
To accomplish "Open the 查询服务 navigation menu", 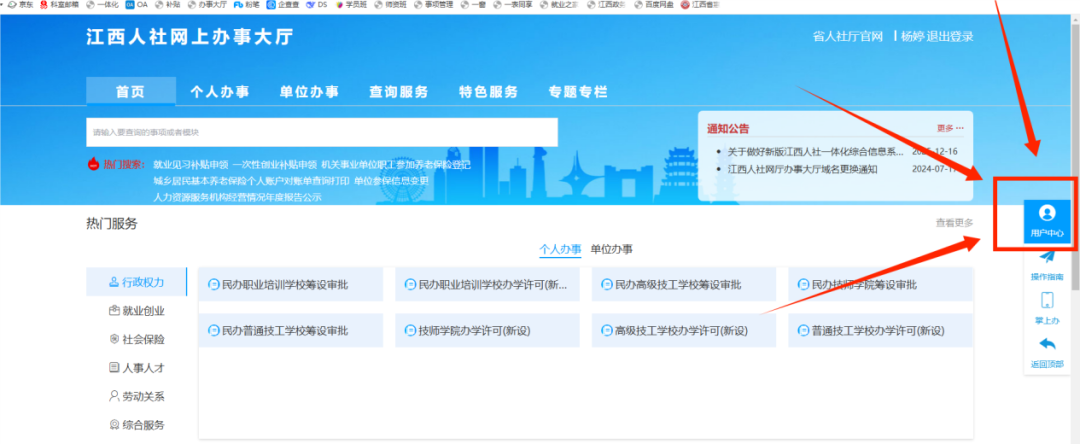I will (x=399, y=92).
